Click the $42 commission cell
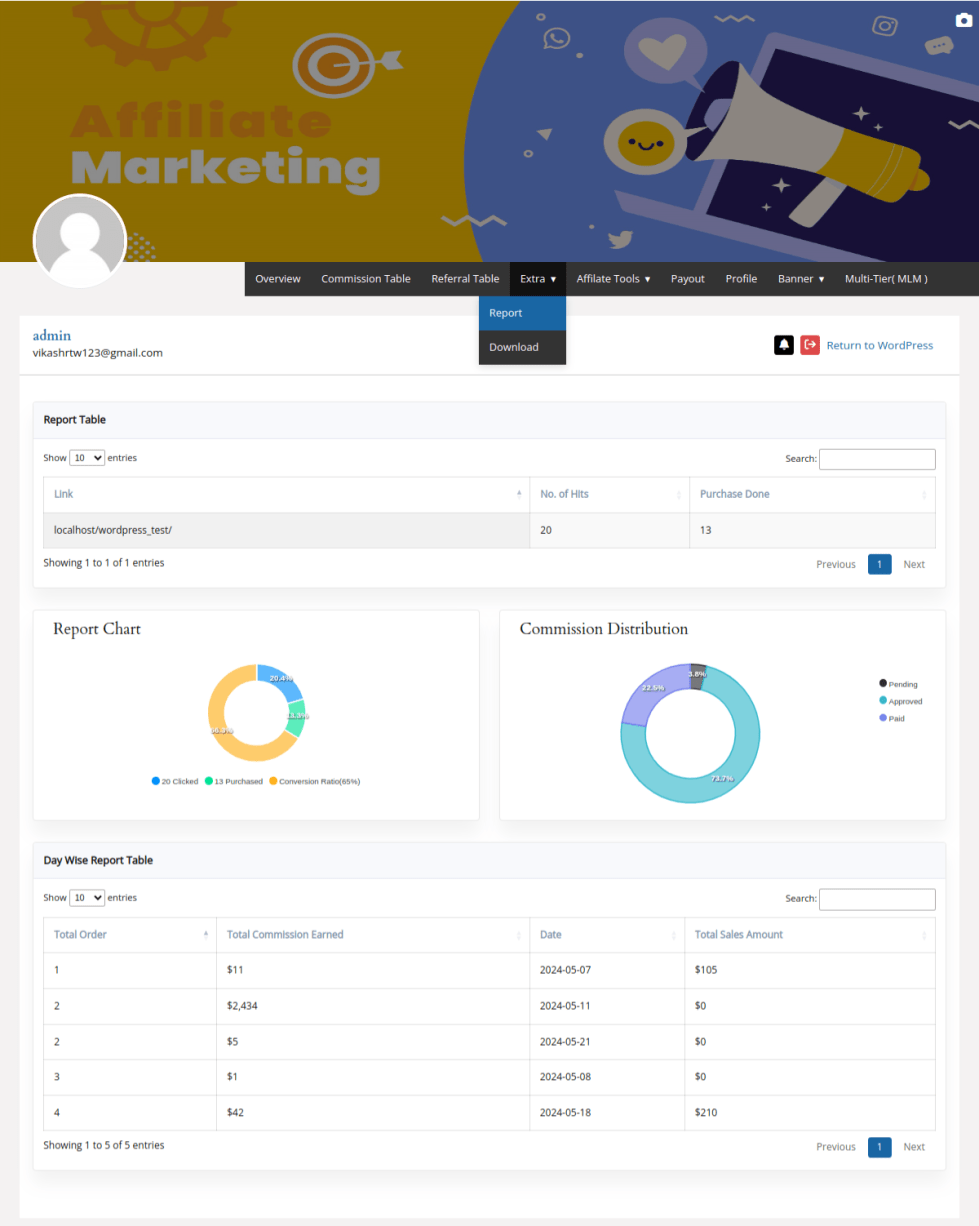 [x=373, y=1113]
